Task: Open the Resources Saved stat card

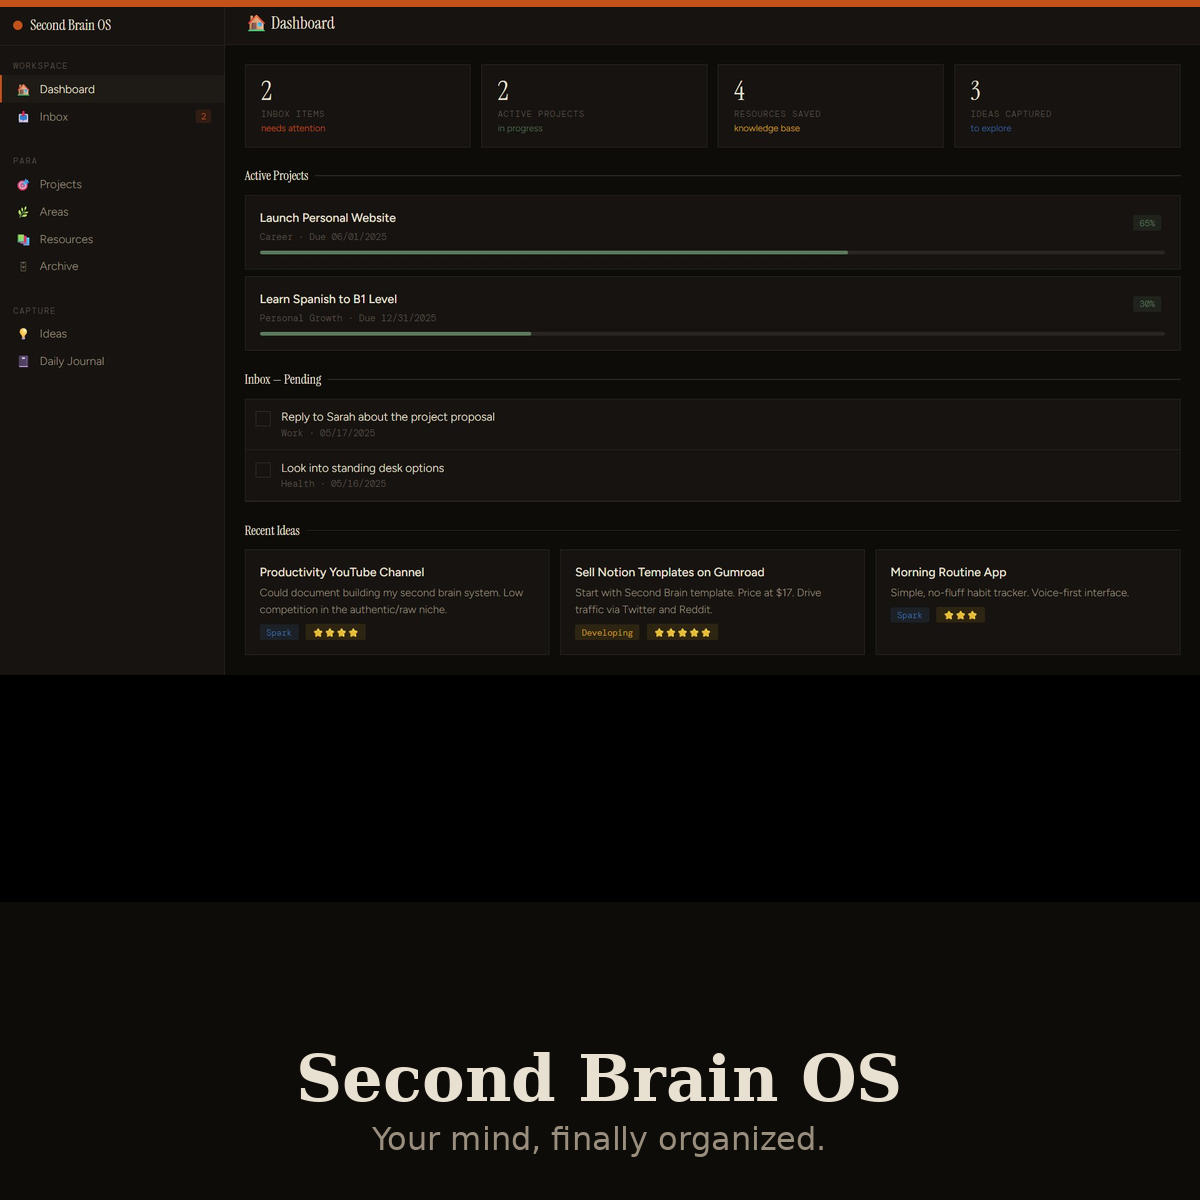Action: pyautogui.click(x=830, y=106)
